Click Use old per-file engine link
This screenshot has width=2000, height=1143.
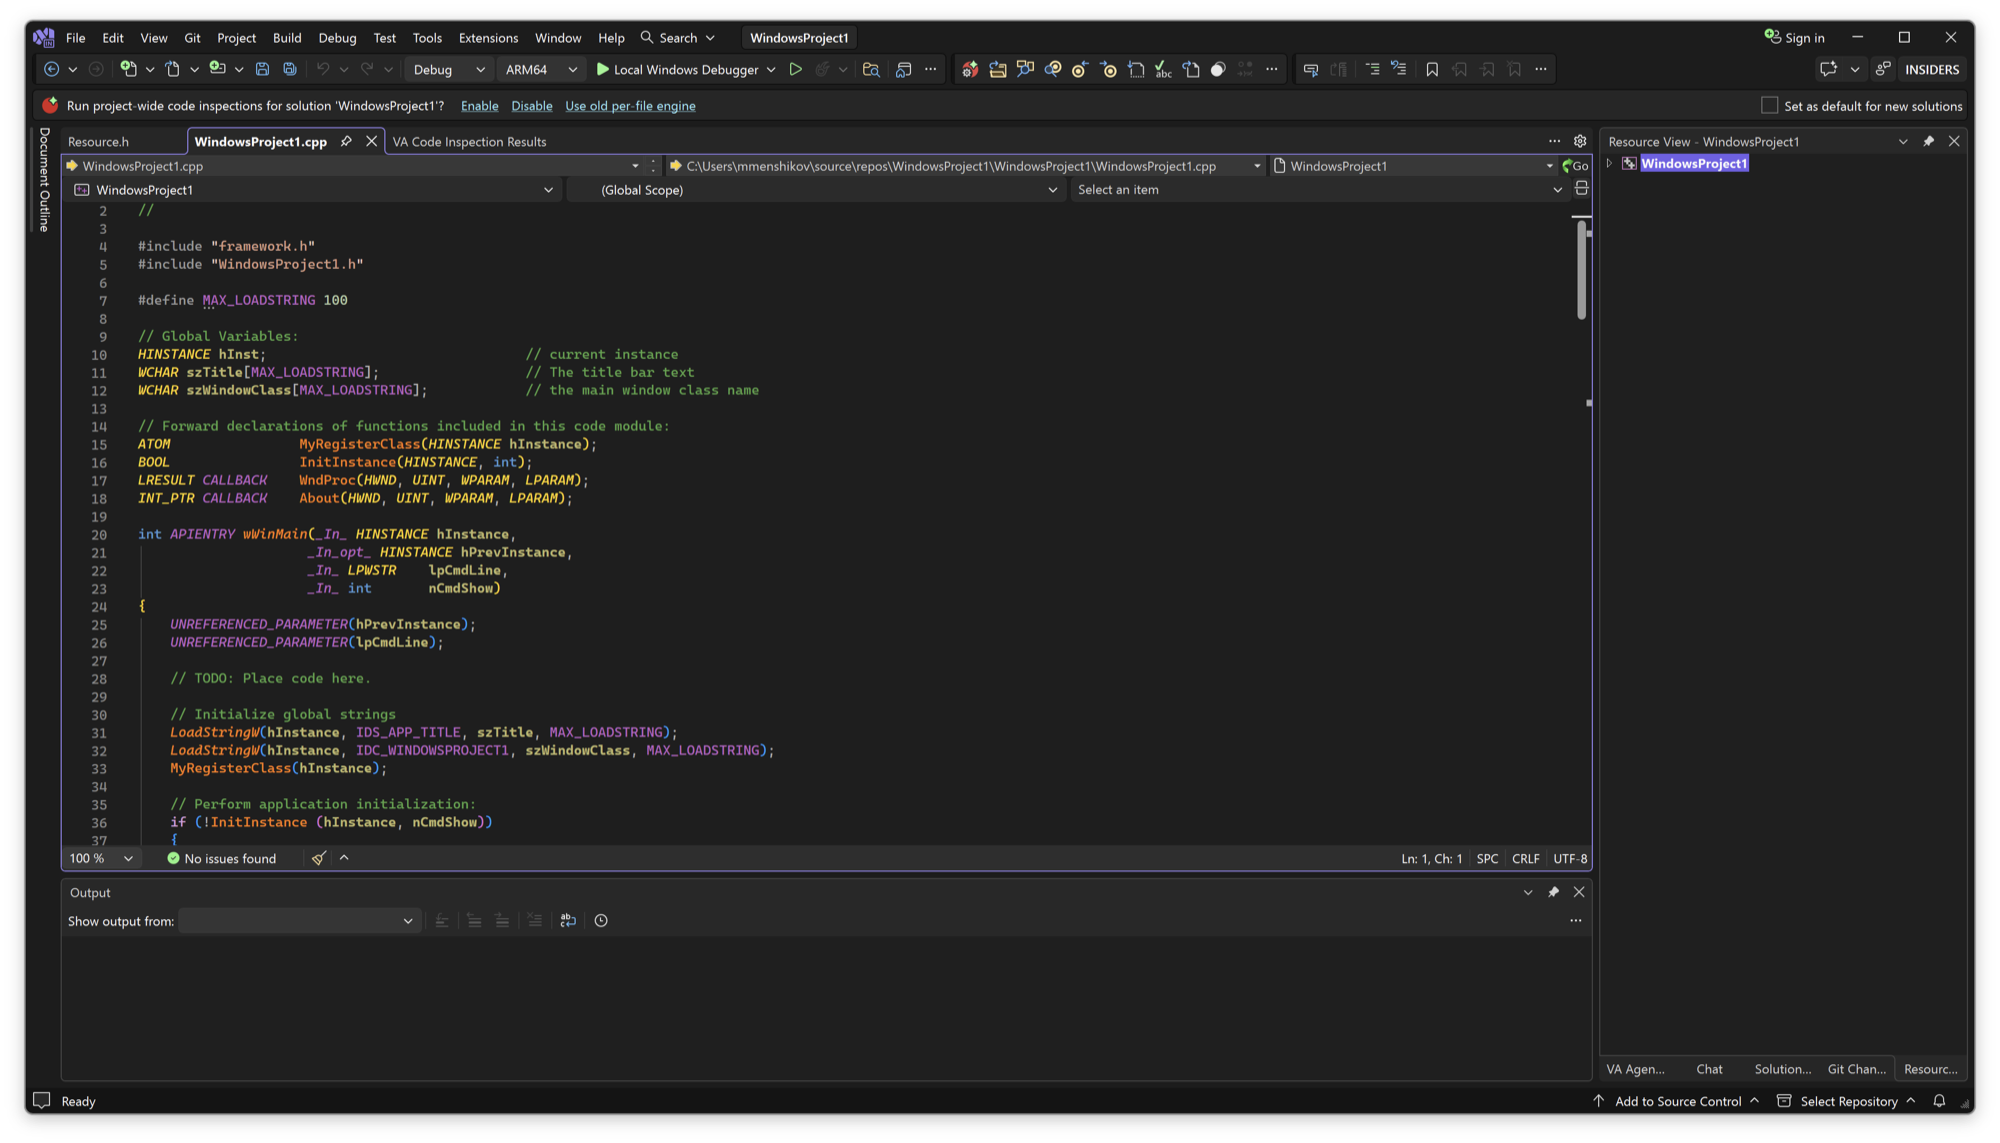pos(630,106)
